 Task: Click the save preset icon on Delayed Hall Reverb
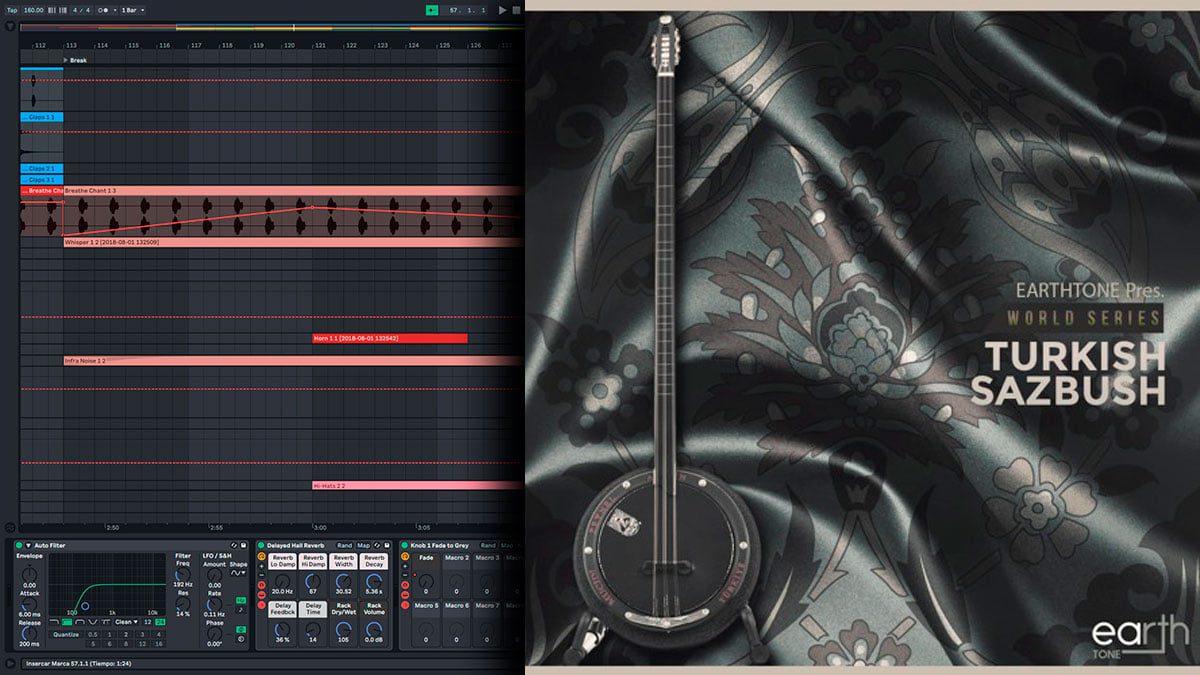pos(387,545)
